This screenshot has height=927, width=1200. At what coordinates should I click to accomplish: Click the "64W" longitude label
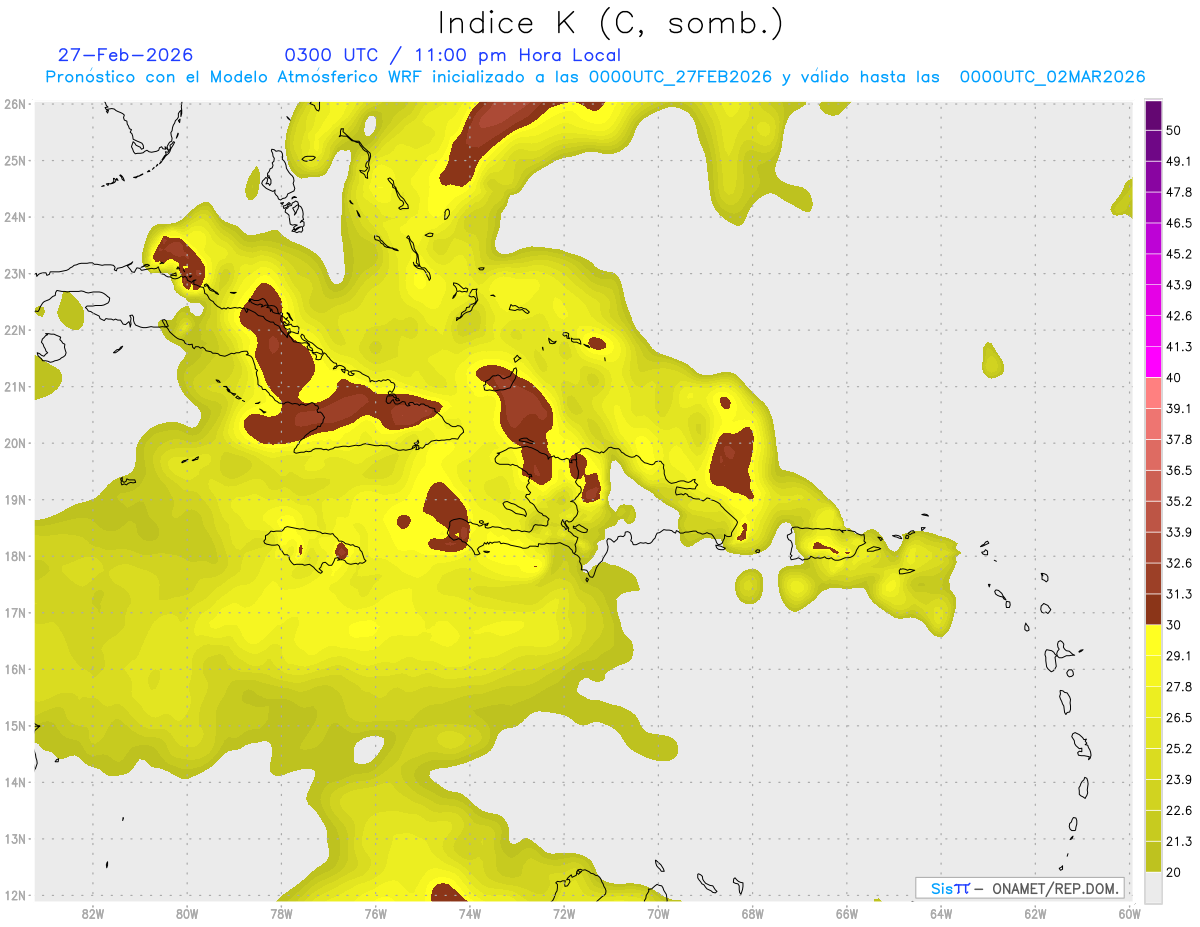point(941,914)
